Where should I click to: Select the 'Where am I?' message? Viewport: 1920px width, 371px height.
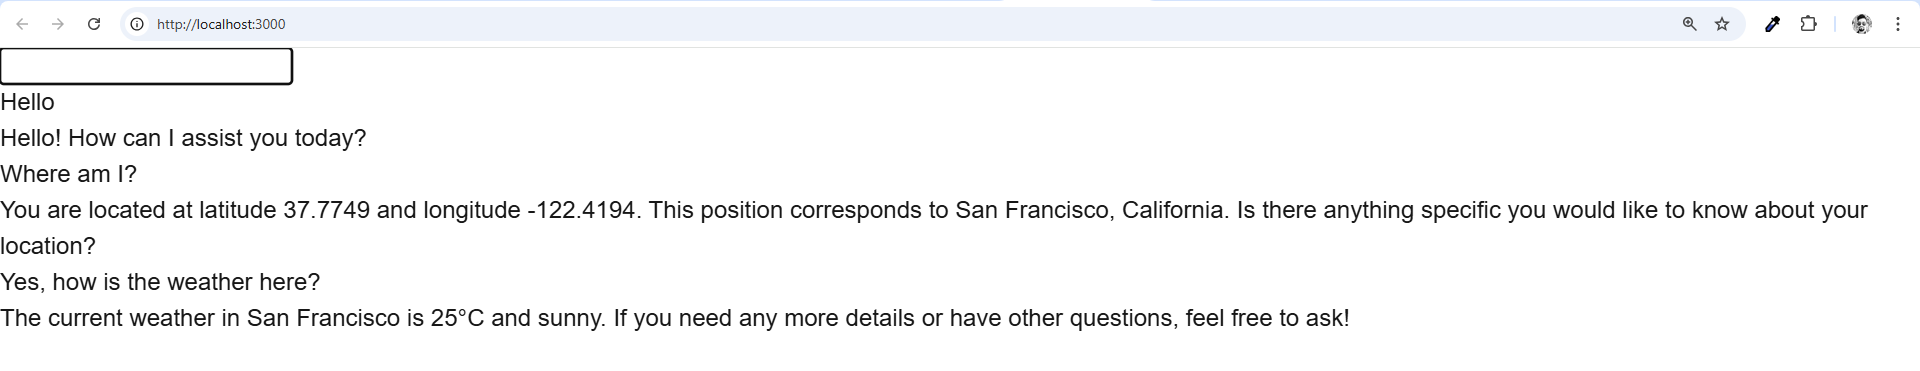coord(68,174)
